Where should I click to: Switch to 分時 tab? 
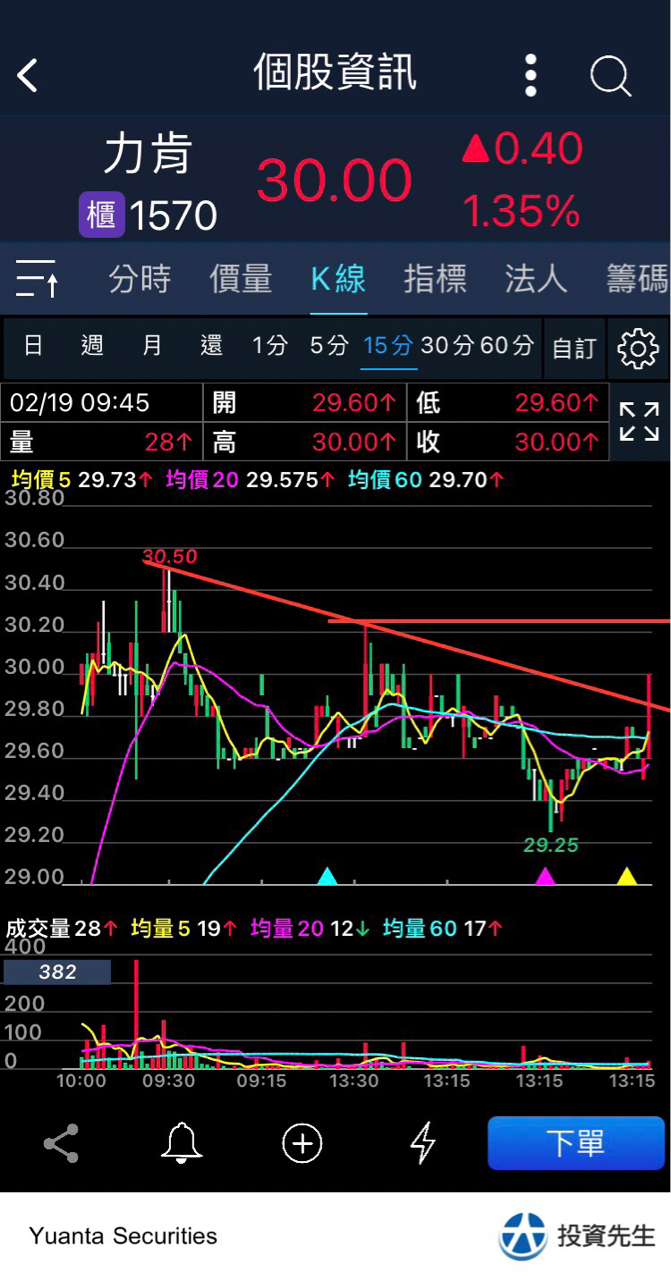point(140,279)
